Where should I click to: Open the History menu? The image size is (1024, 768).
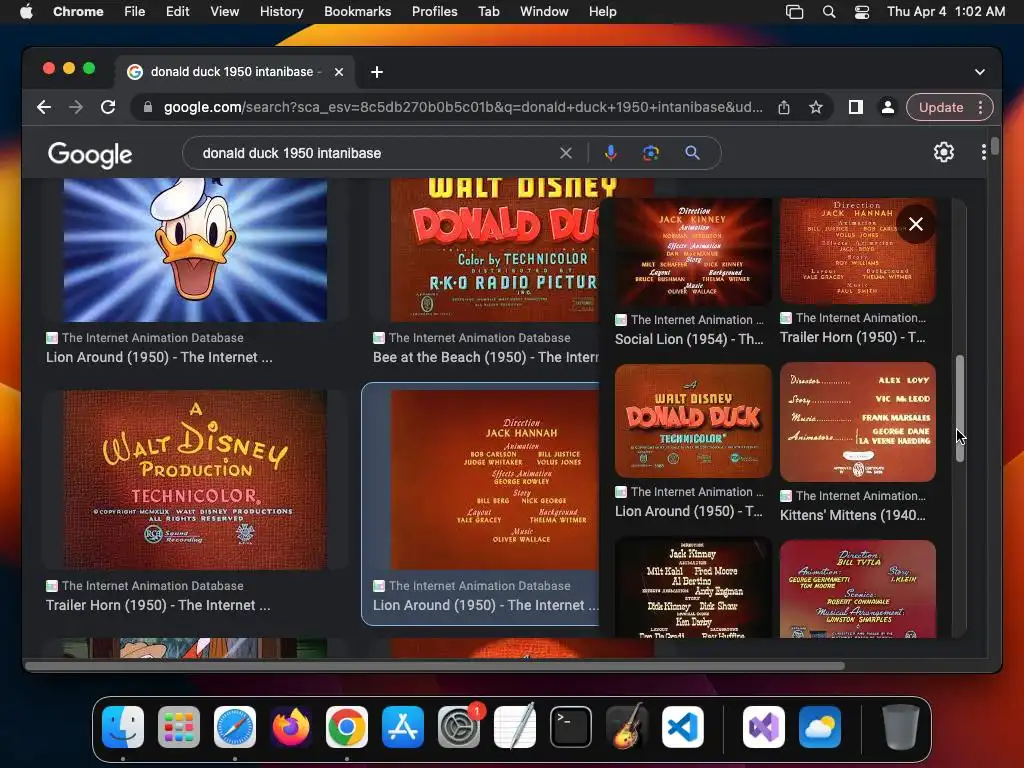(281, 11)
